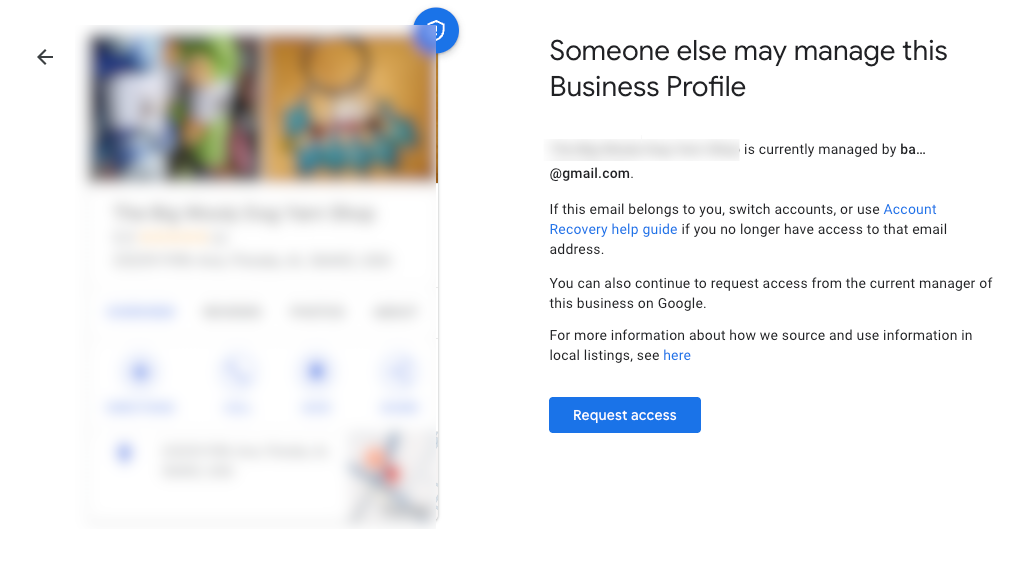Open the Account Recovery help guide link
Image resolution: width=1020 pixels, height=577 pixels.
tap(743, 219)
